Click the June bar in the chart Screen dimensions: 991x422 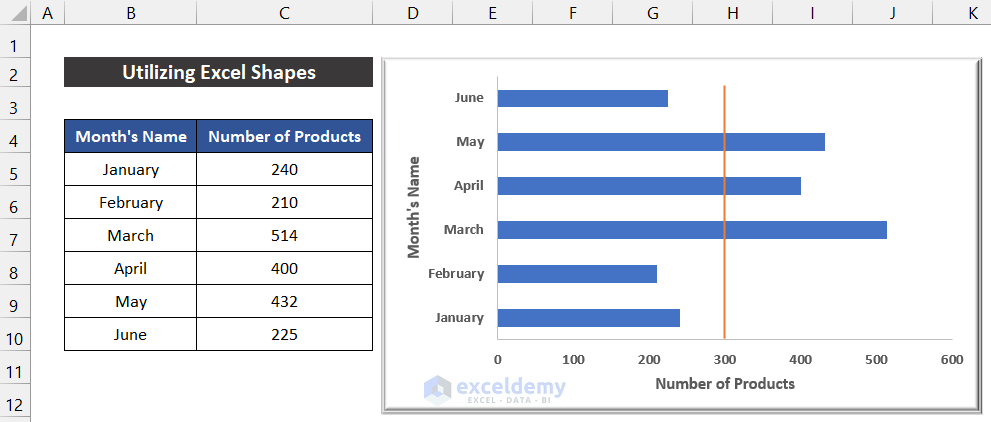(582, 98)
